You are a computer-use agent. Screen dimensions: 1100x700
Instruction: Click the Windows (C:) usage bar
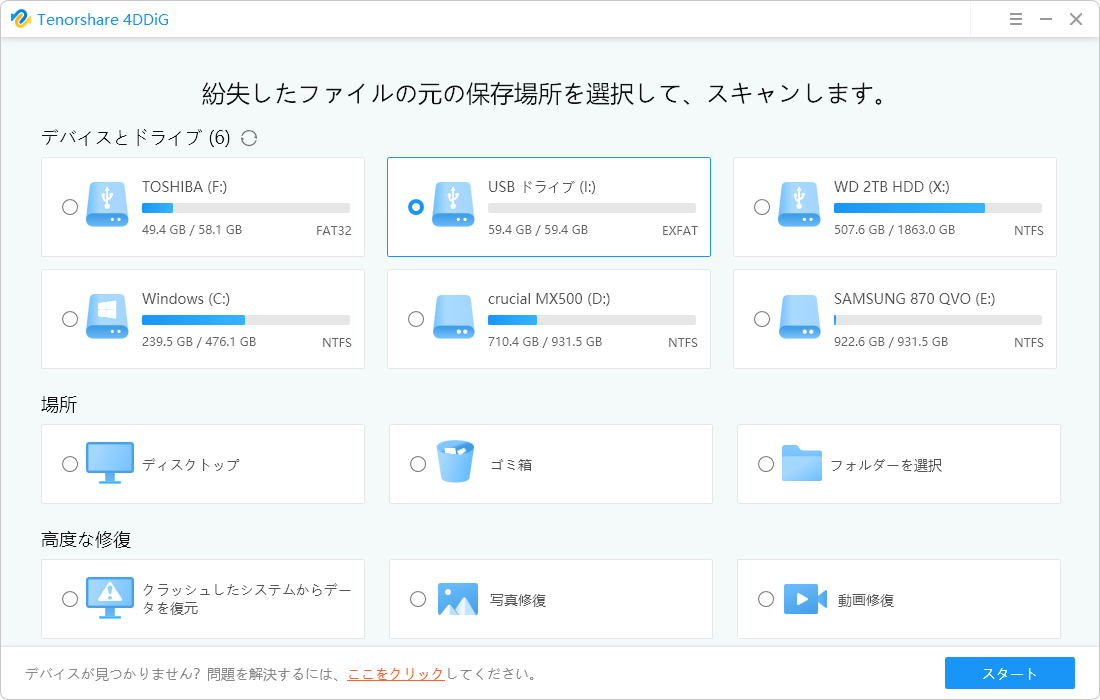click(246, 321)
